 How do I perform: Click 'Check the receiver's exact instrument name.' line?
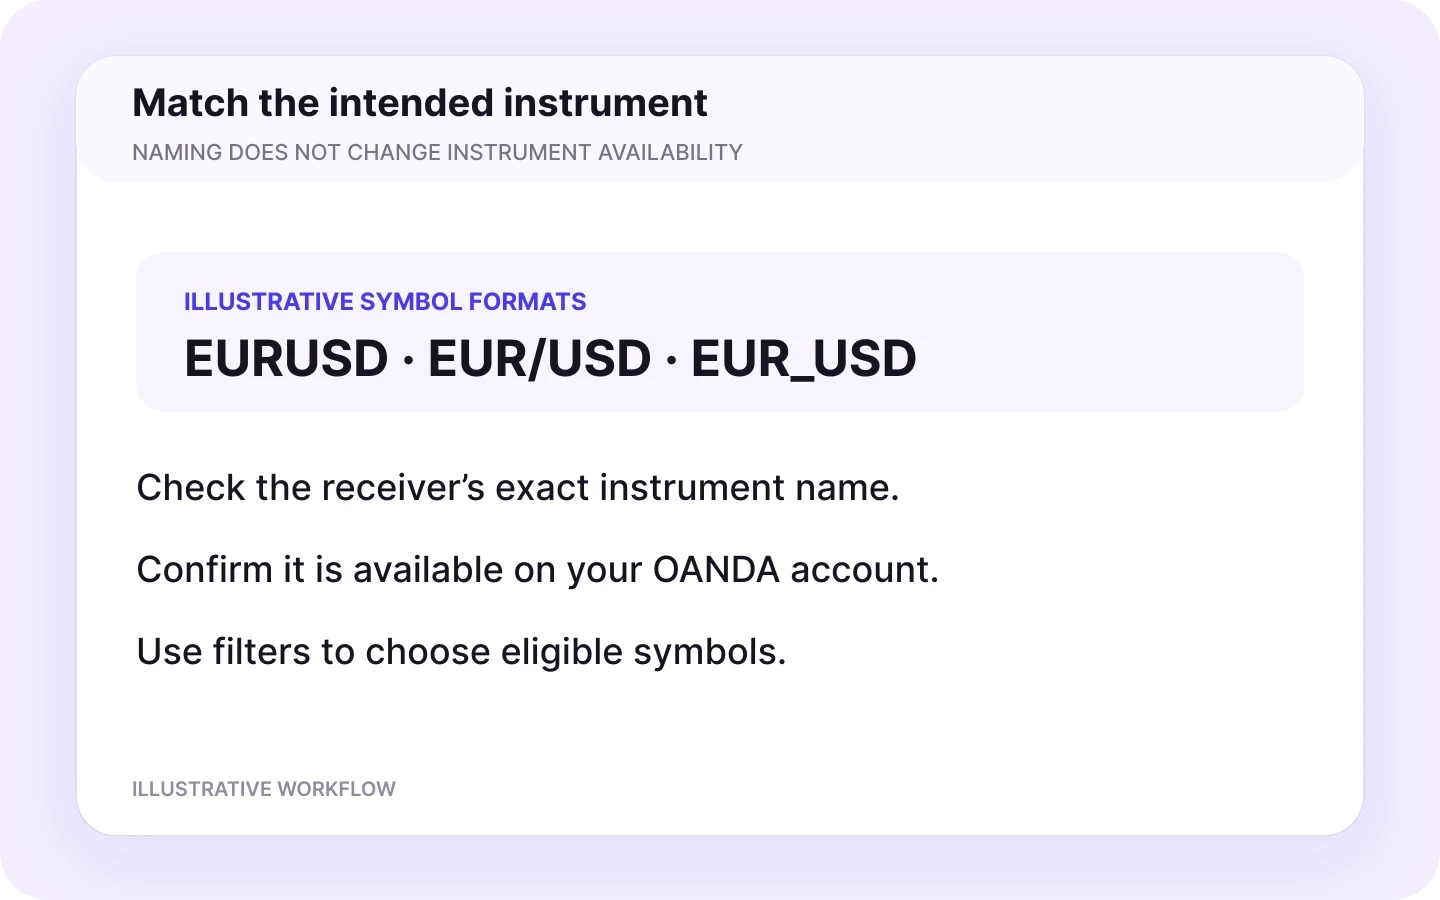tap(518, 488)
